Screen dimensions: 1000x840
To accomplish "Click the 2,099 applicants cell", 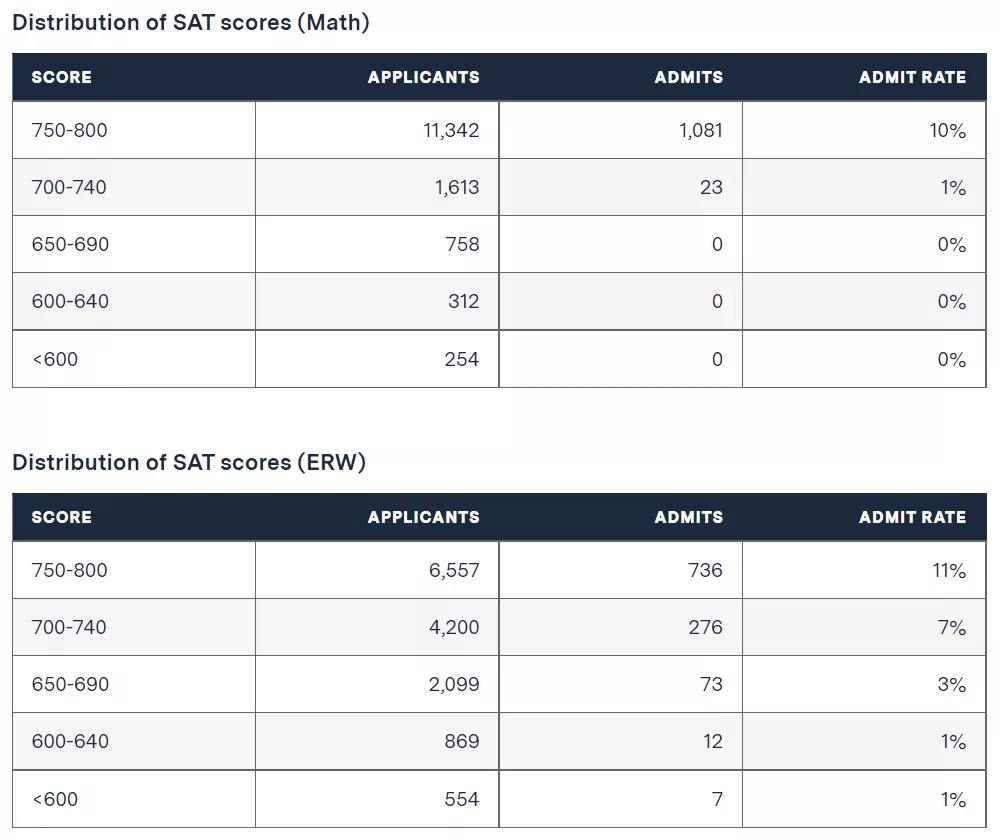I will coord(454,684).
